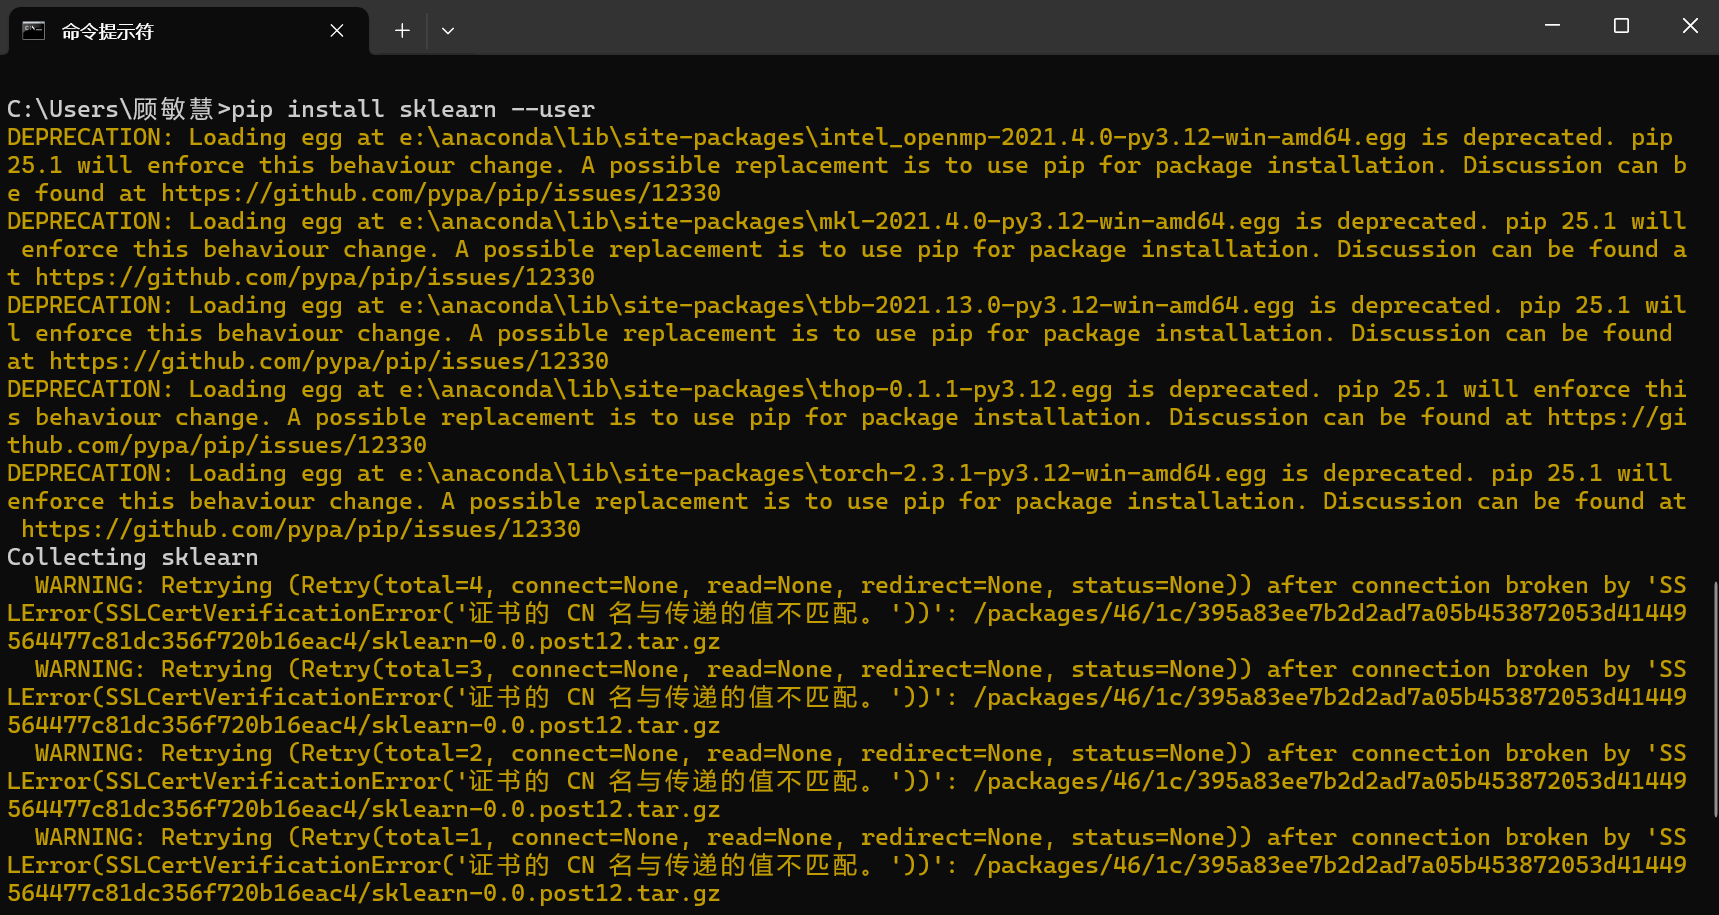The image size is (1719, 915).
Task: Click the maximize window icon
Action: [1620, 25]
